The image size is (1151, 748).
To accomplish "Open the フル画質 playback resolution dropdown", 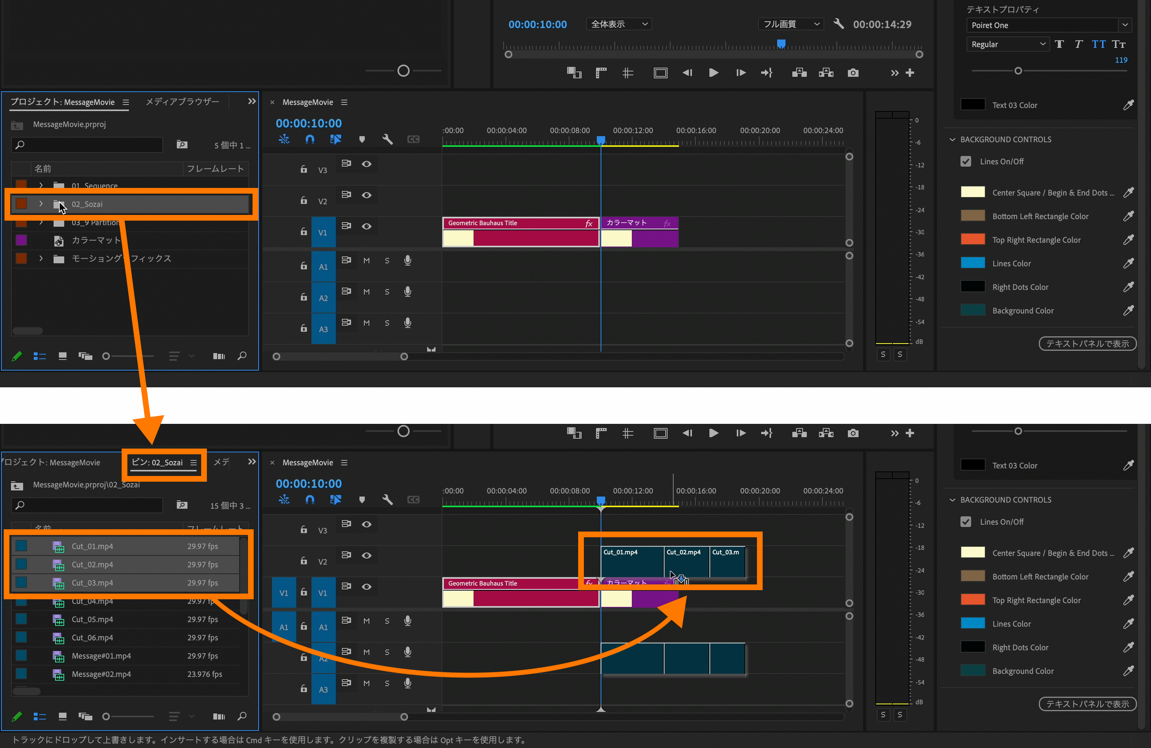I will (x=791, y=24).
